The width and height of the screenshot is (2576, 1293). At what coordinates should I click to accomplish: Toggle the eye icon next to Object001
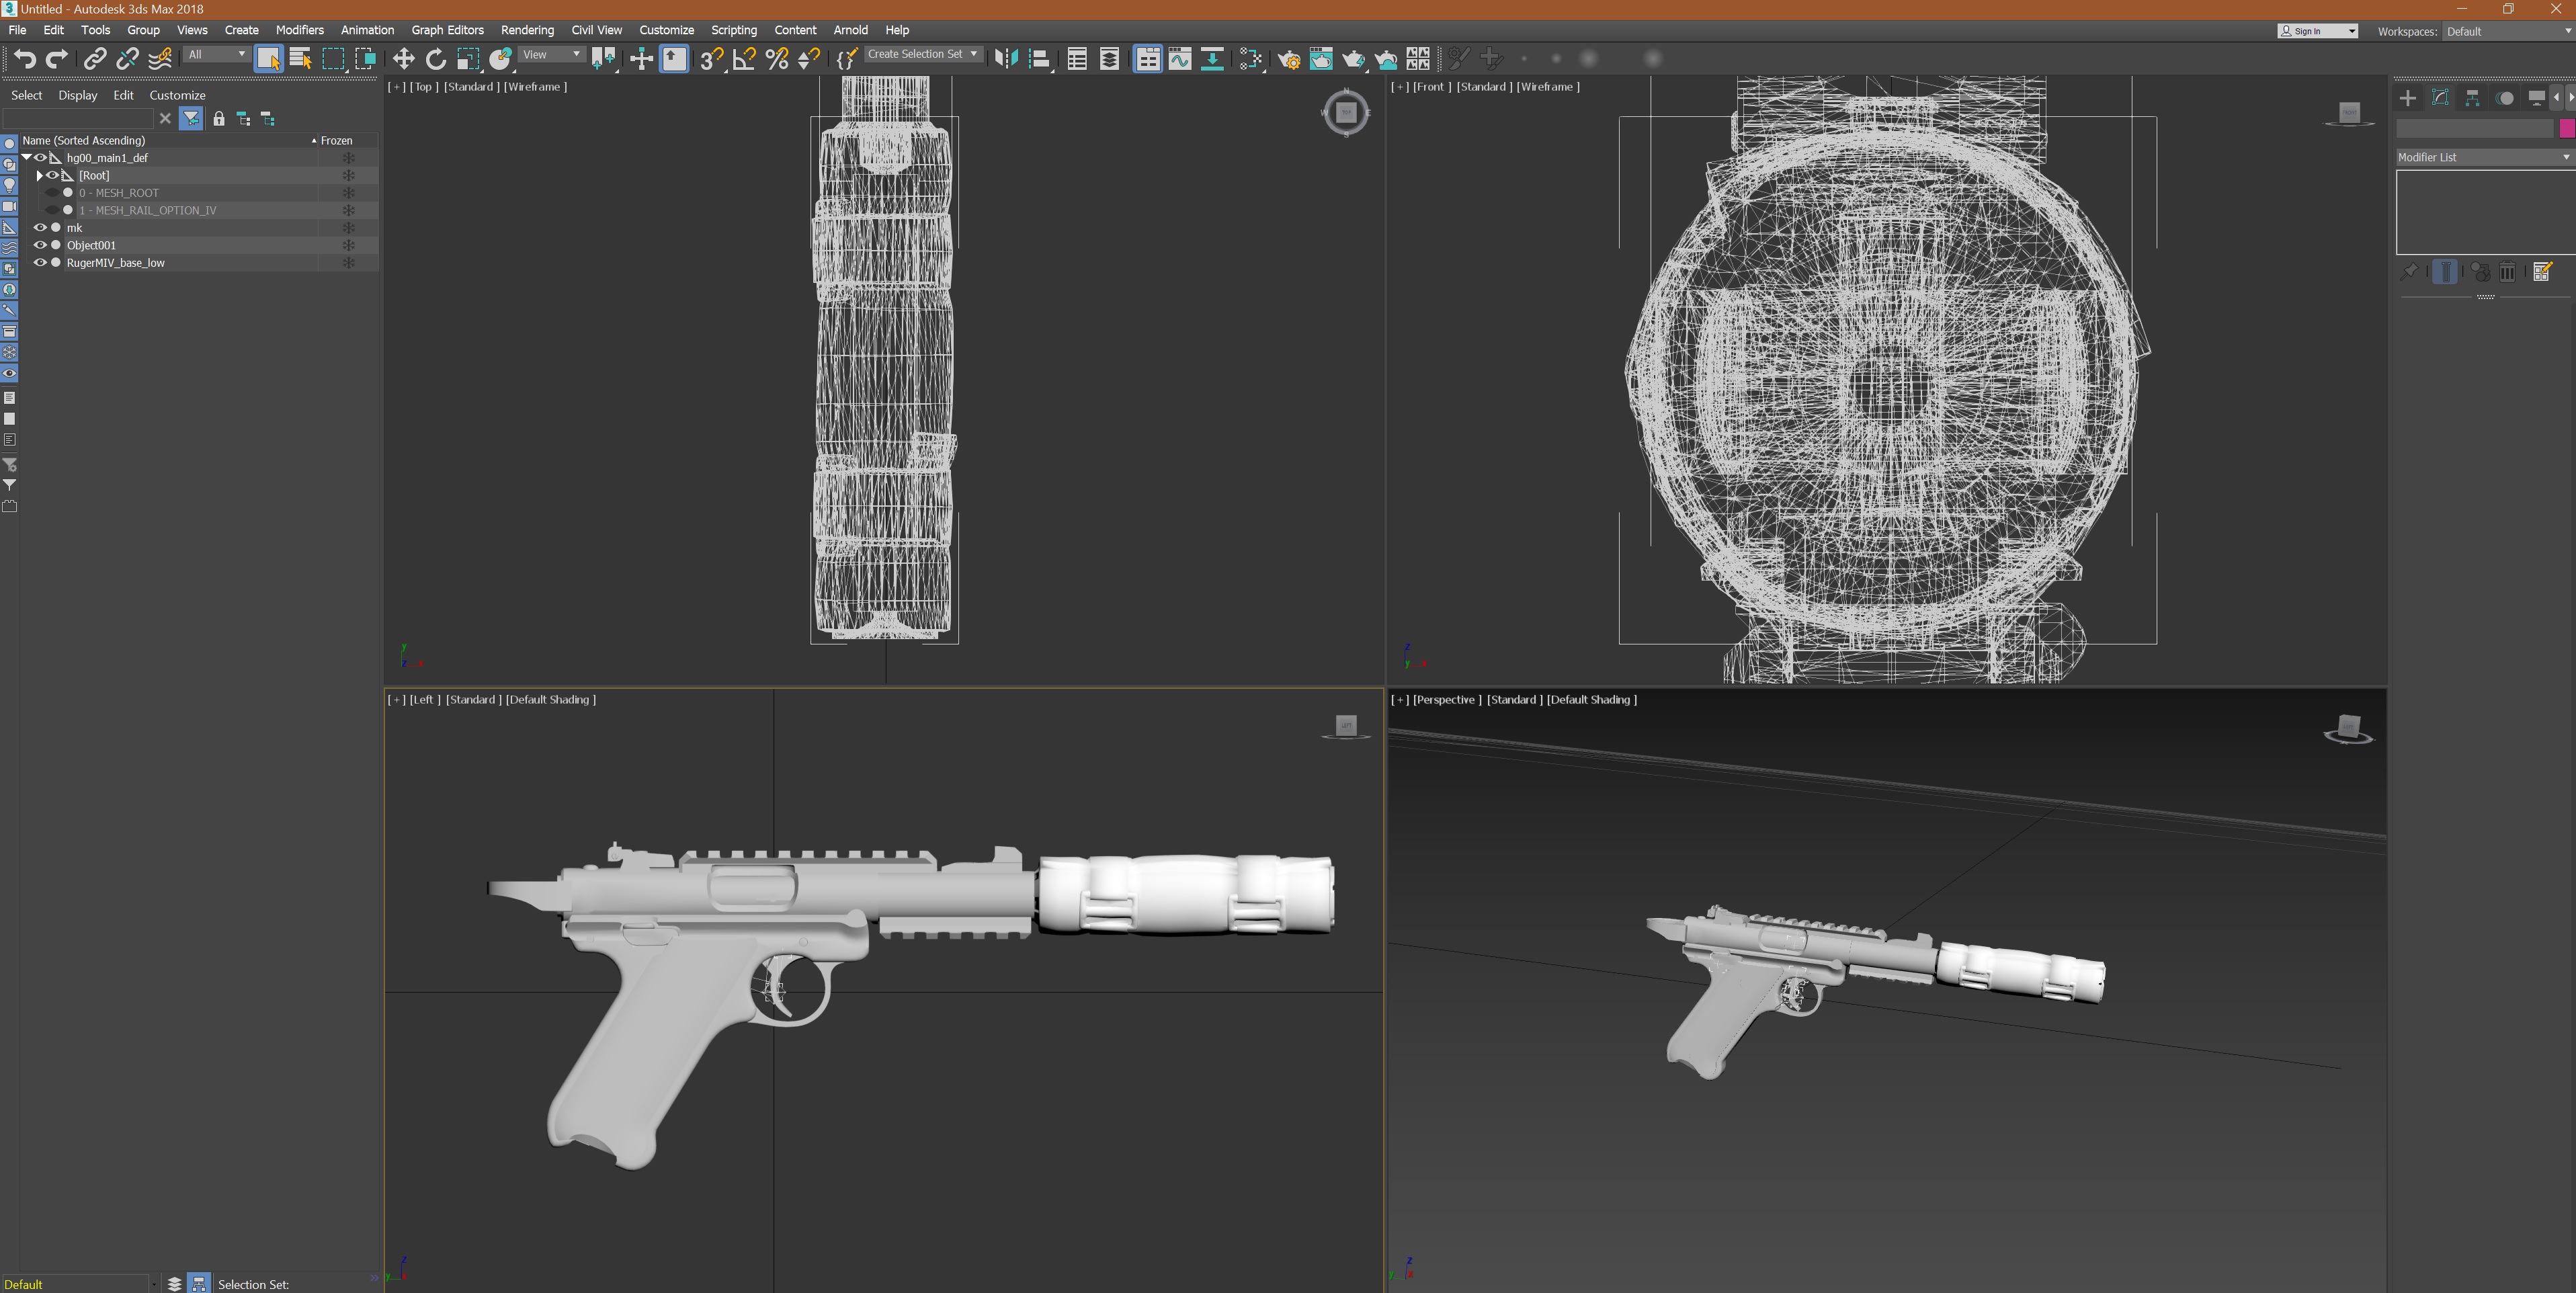click(41, 245)
